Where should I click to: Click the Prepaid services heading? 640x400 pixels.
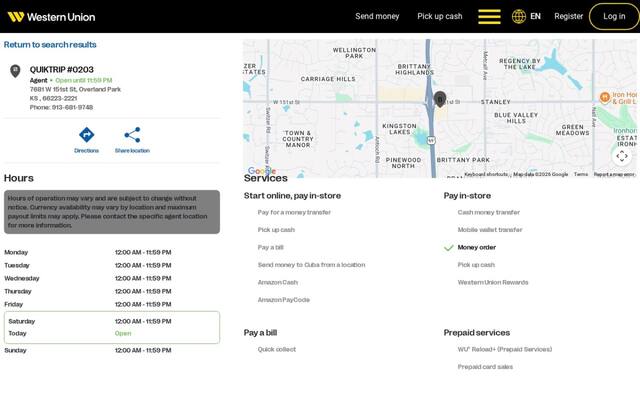[x=477, y=333]
